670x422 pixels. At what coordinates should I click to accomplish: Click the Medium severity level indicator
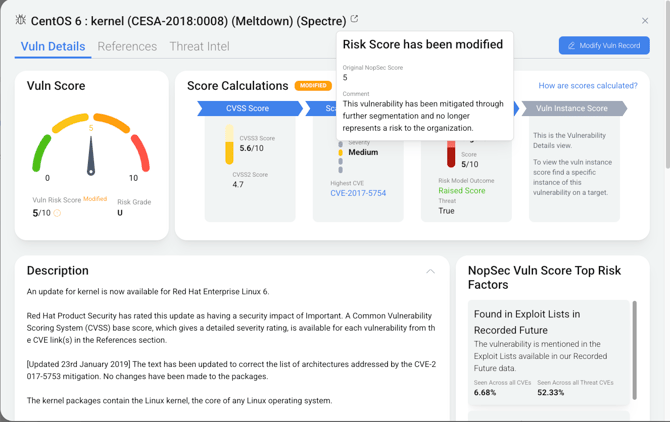point(341,153)
